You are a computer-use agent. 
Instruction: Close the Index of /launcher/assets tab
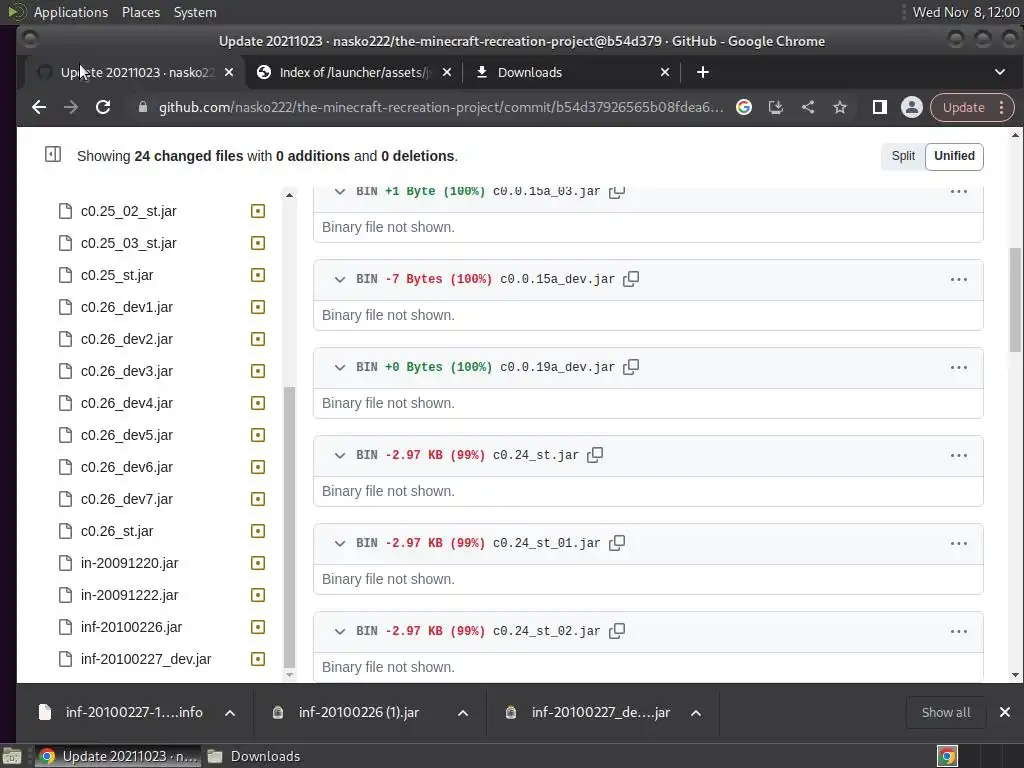447,72
